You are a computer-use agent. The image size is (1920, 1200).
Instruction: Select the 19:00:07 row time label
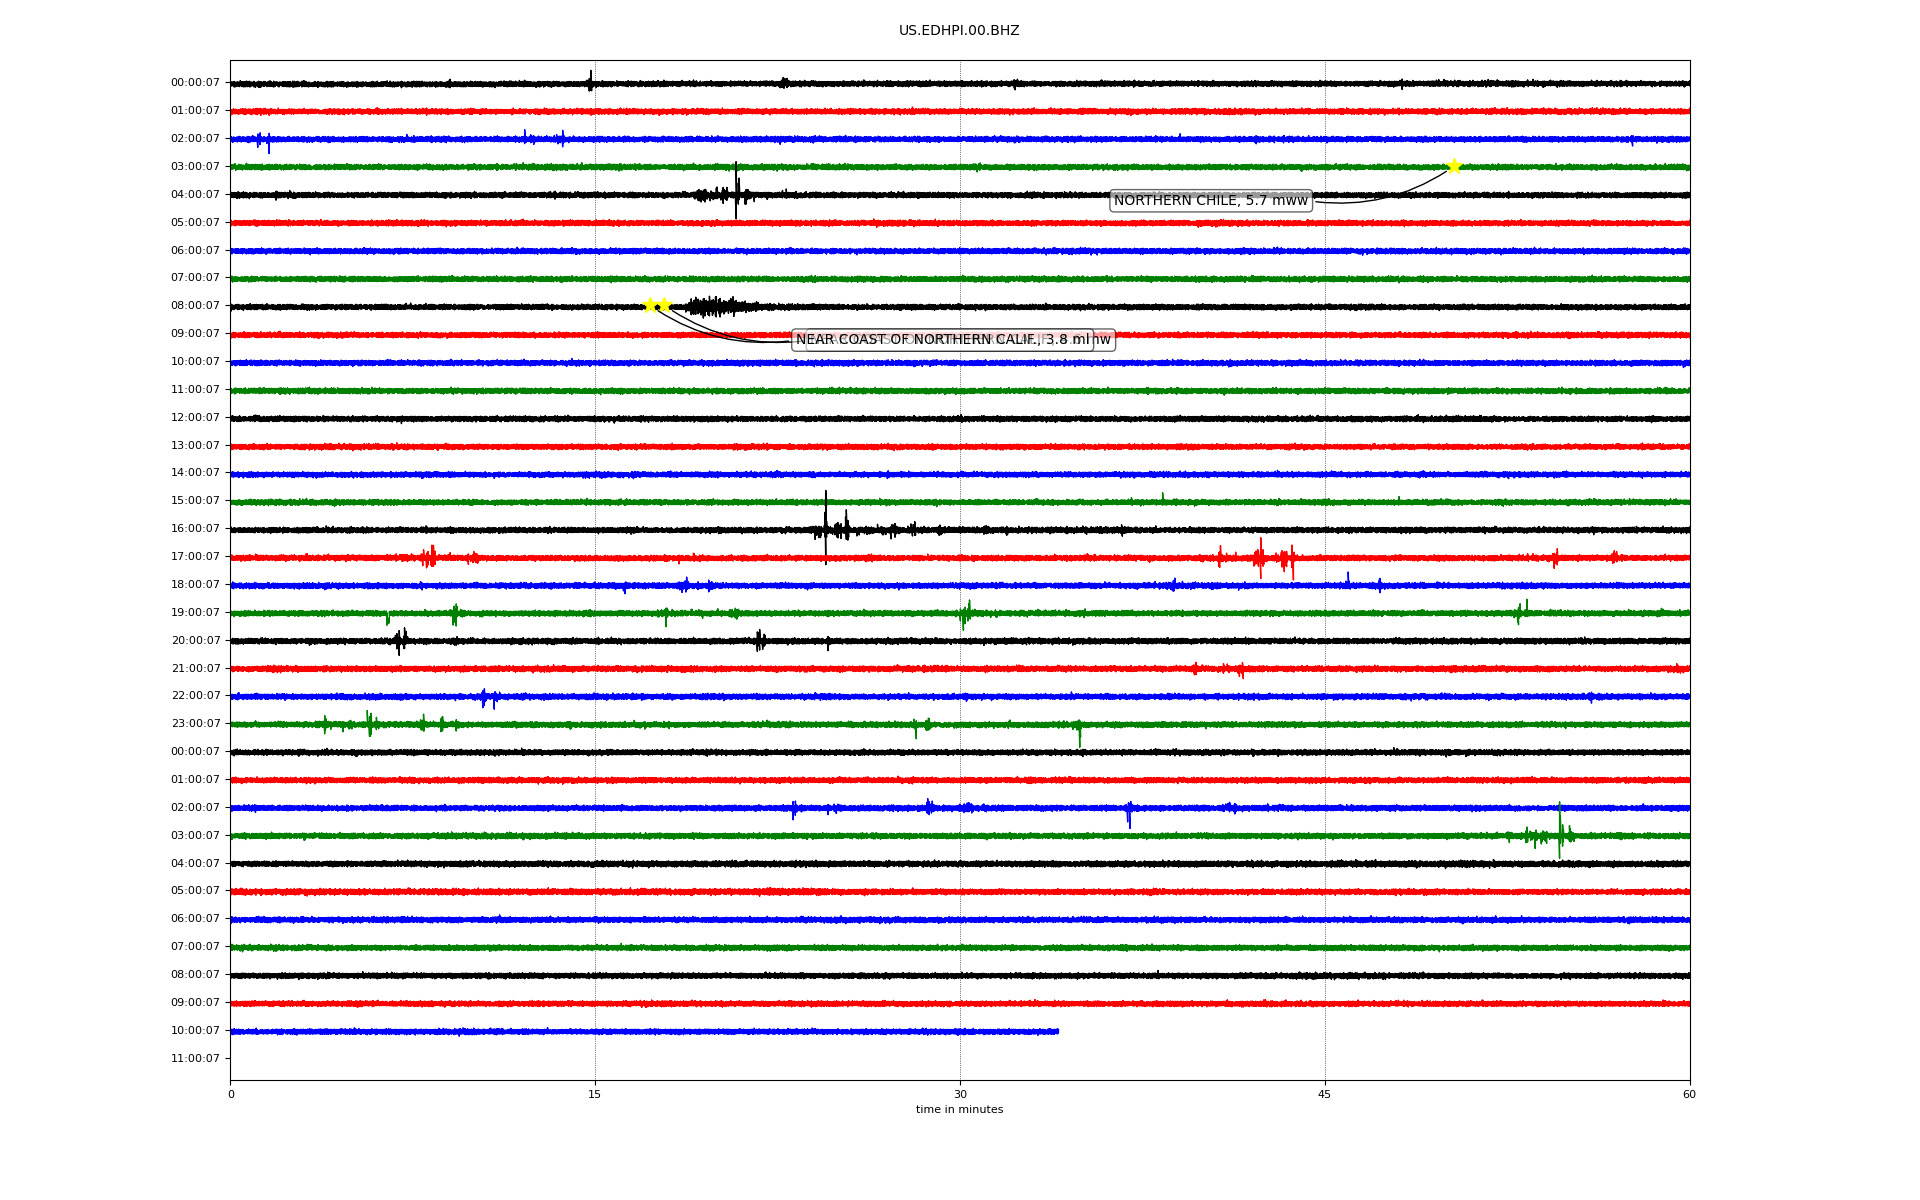[x=195, y=613]
